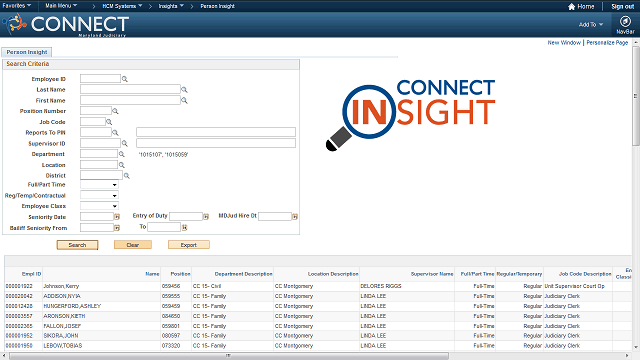Viewport: 640px width, 360px height.
Task: Open the NavBar compass icon
Action: tap(625, 21)
